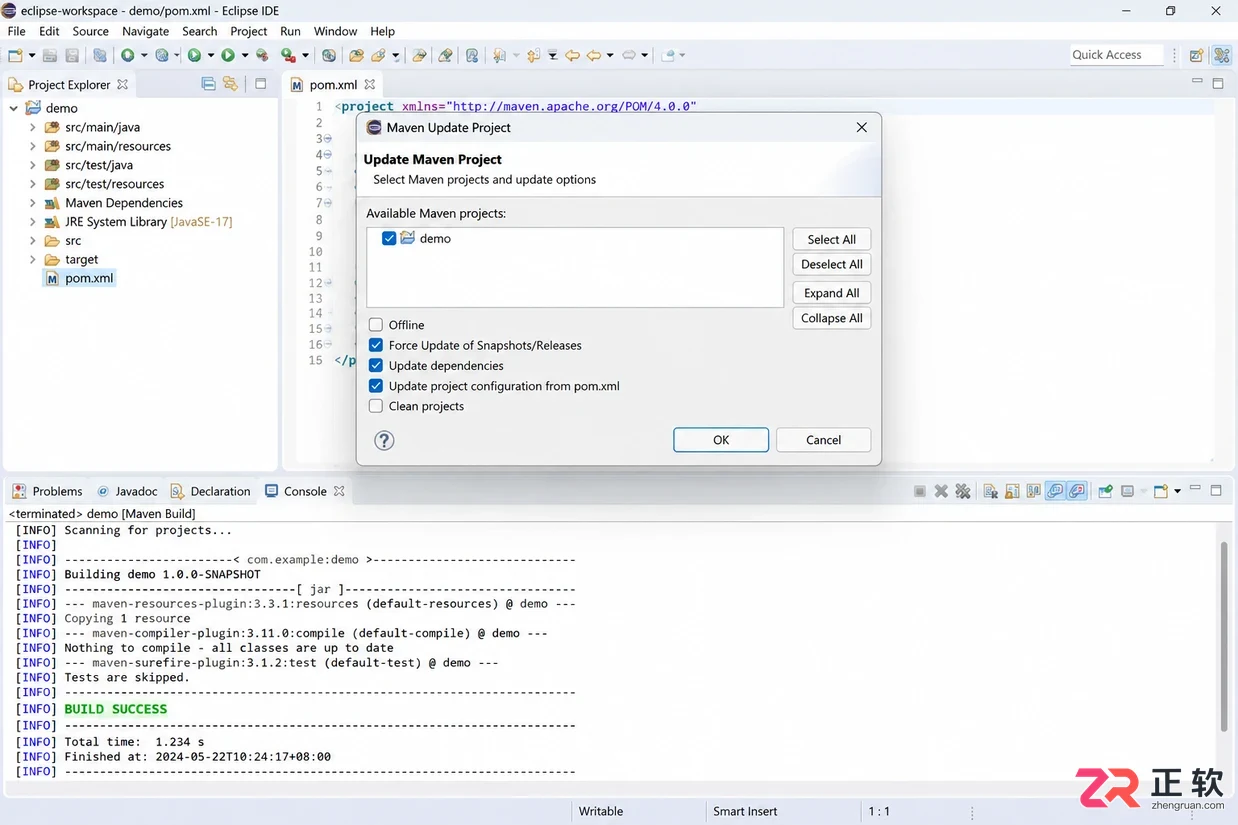Click the Save All toolbar icon
This screenshot has height=825, width=1238.
[72, 56]
